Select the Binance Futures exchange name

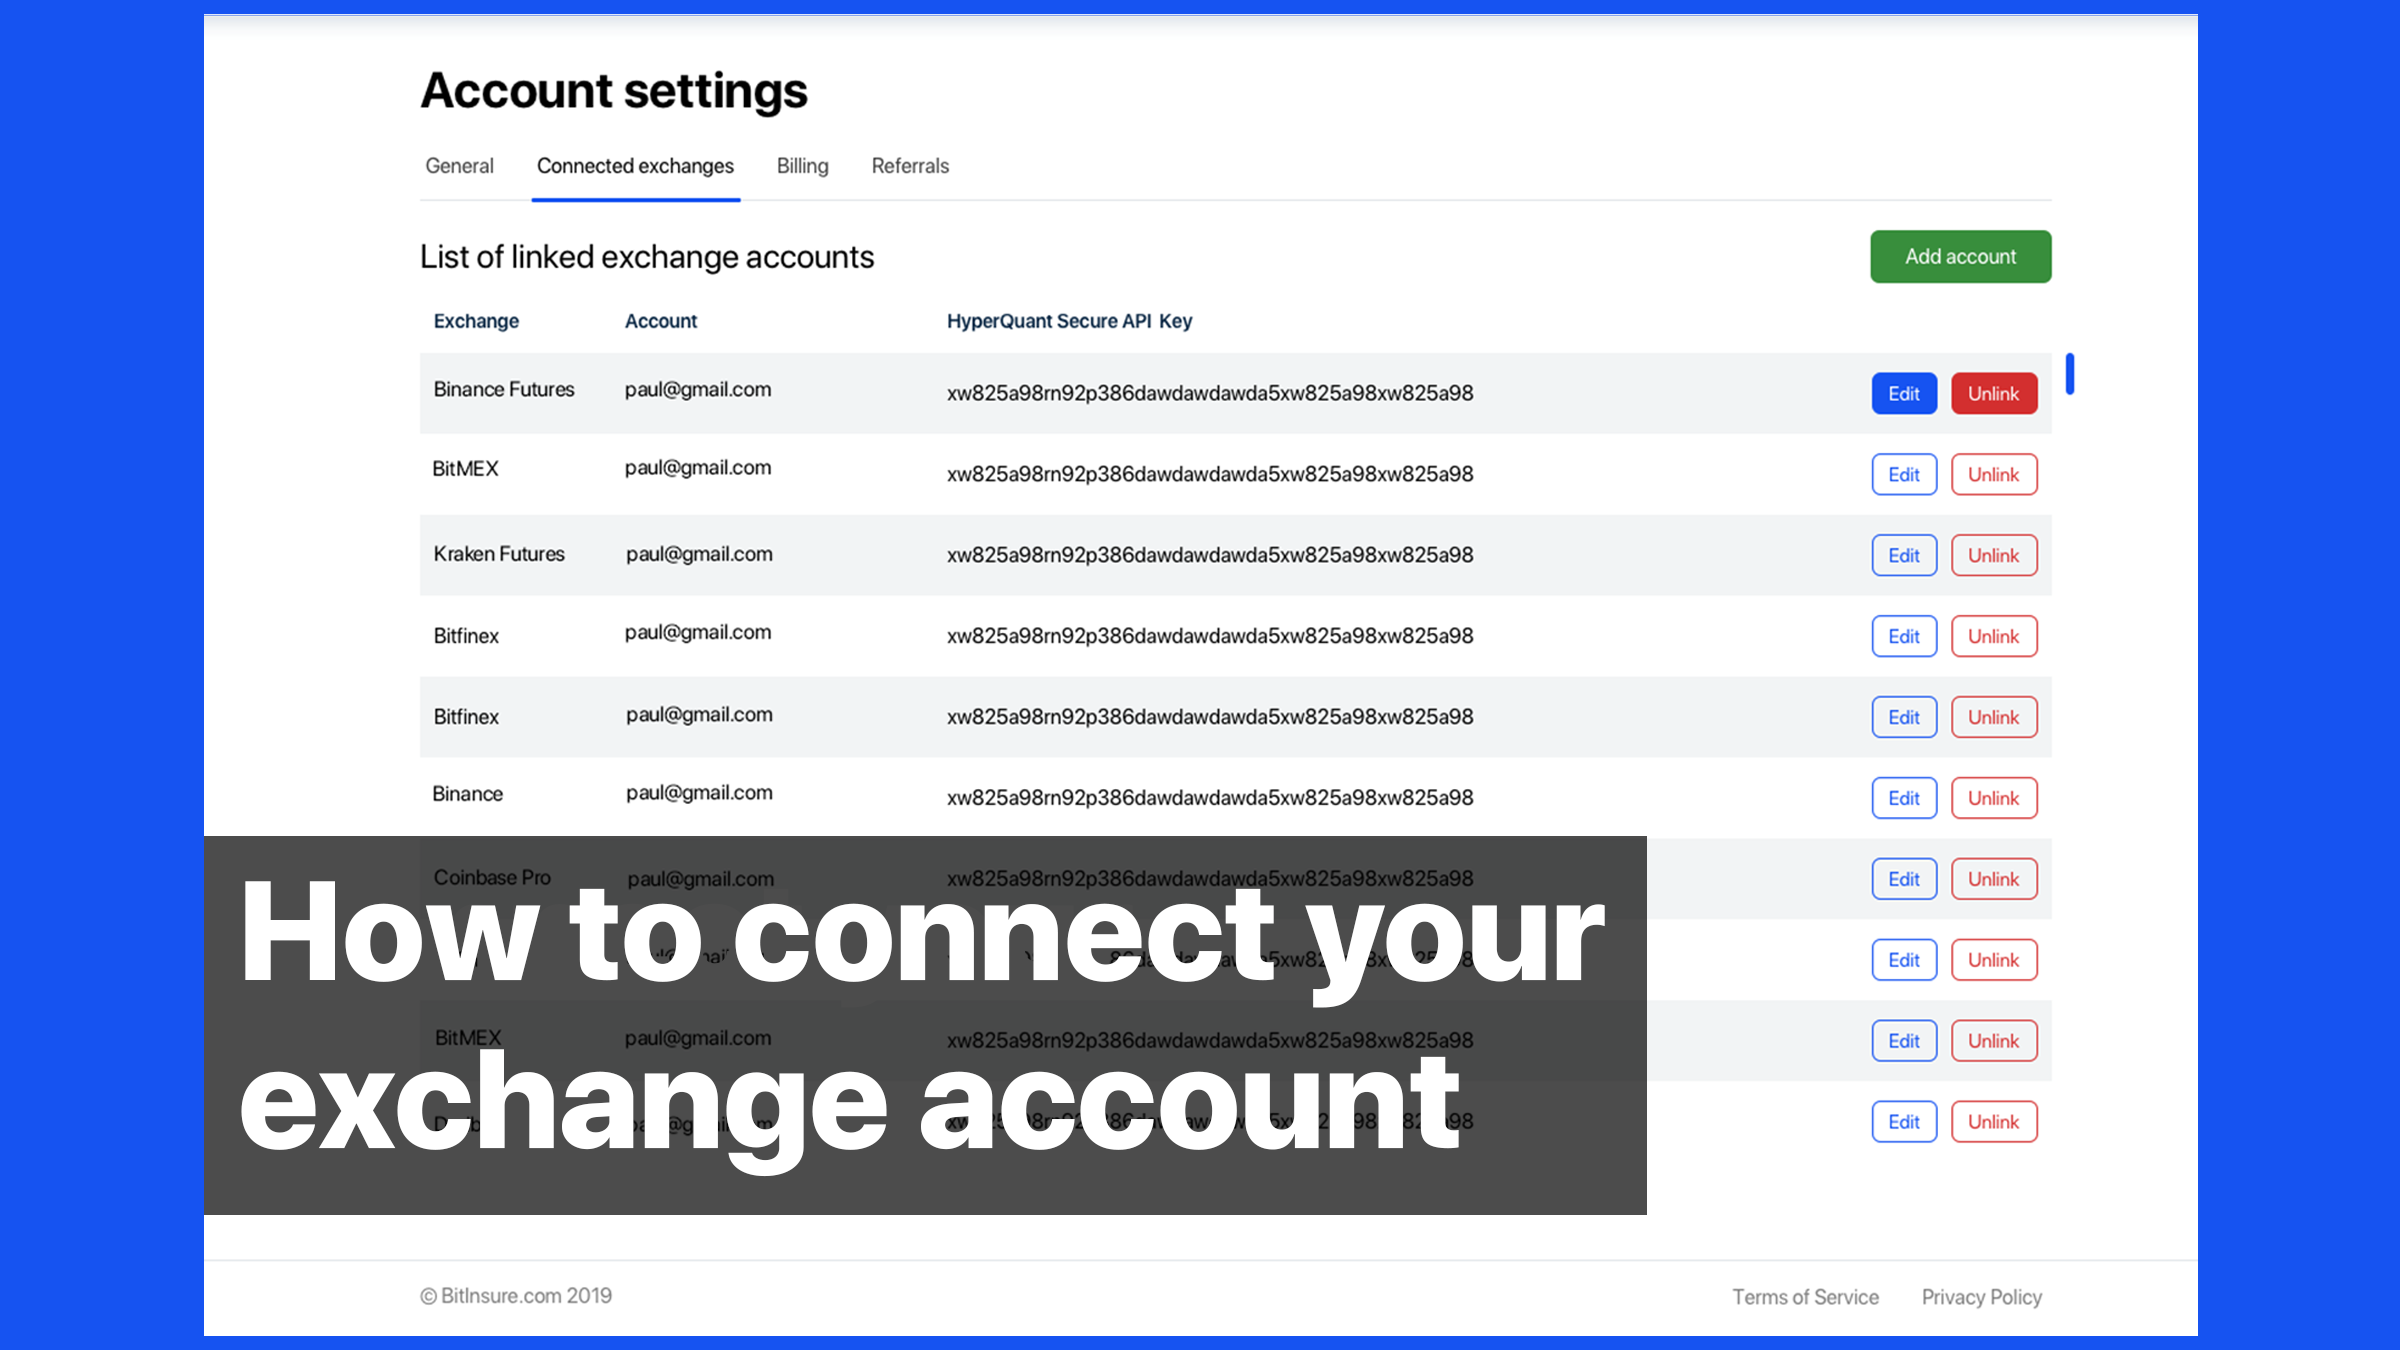click(504, 390)
